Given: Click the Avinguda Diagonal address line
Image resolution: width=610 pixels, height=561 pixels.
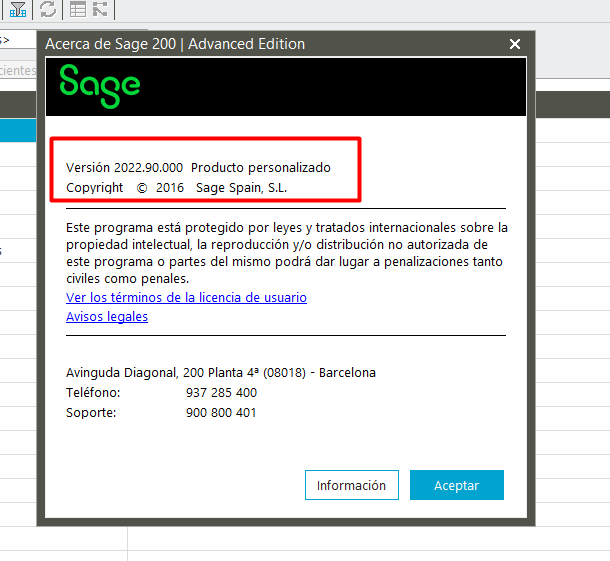Looking at the screenshot, I should (221, 373).
